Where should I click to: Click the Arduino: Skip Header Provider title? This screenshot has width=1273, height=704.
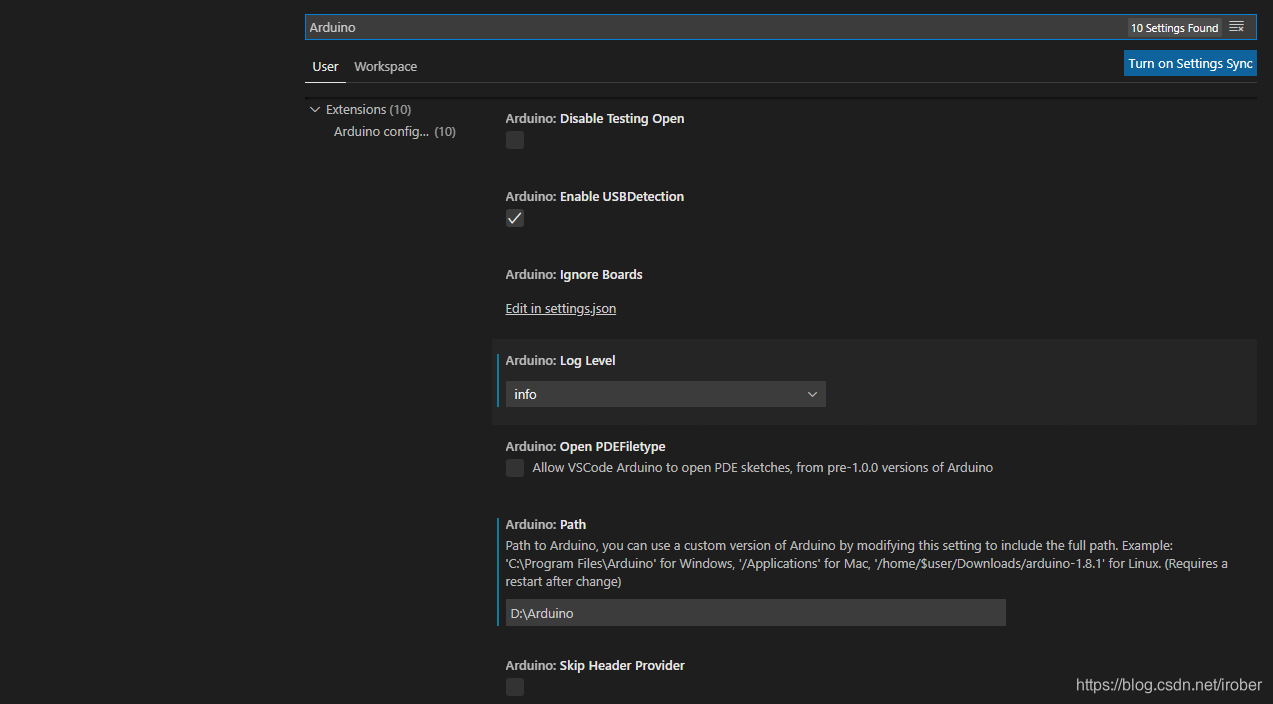pyautogui.click(x=595, y=665)
